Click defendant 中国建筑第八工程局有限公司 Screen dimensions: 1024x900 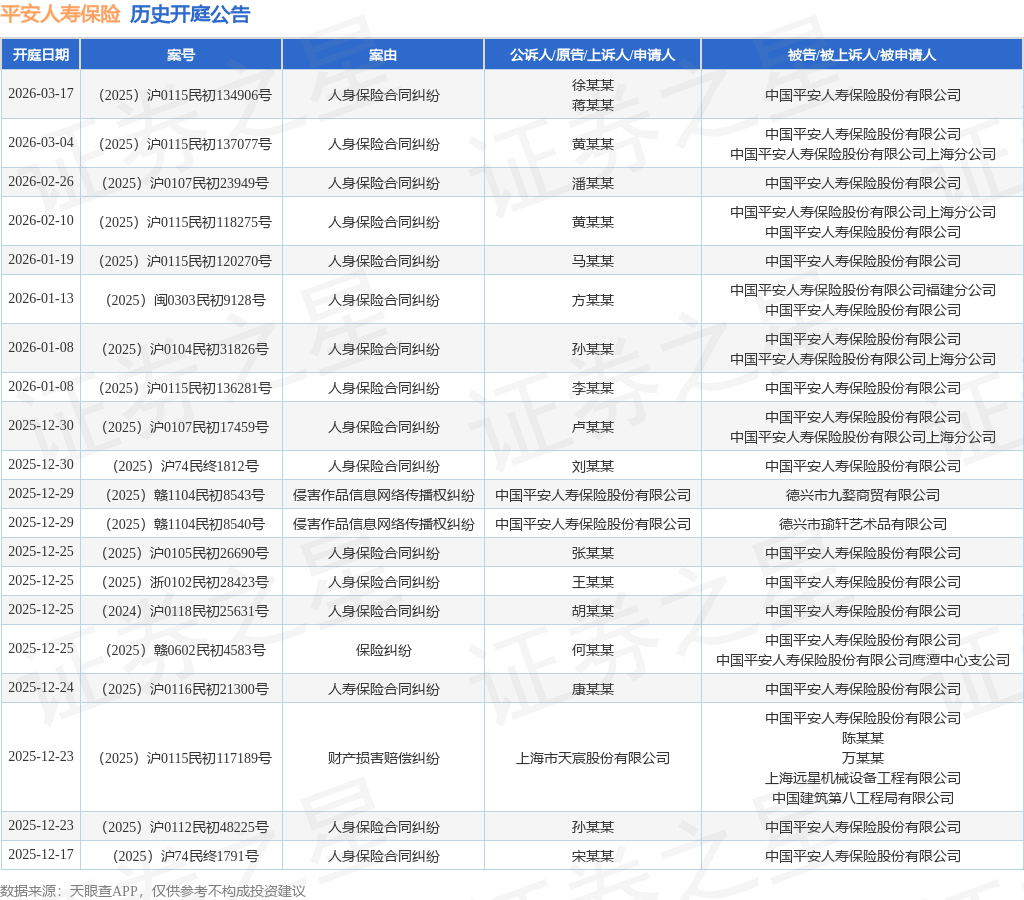[863, 798]
